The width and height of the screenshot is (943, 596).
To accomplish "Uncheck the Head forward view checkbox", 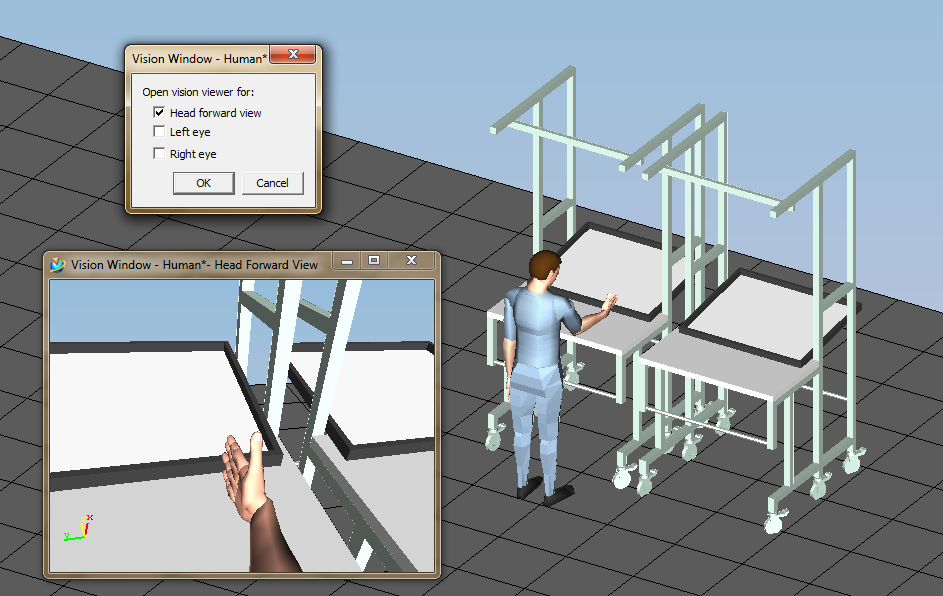I will (x=159, y=112).
